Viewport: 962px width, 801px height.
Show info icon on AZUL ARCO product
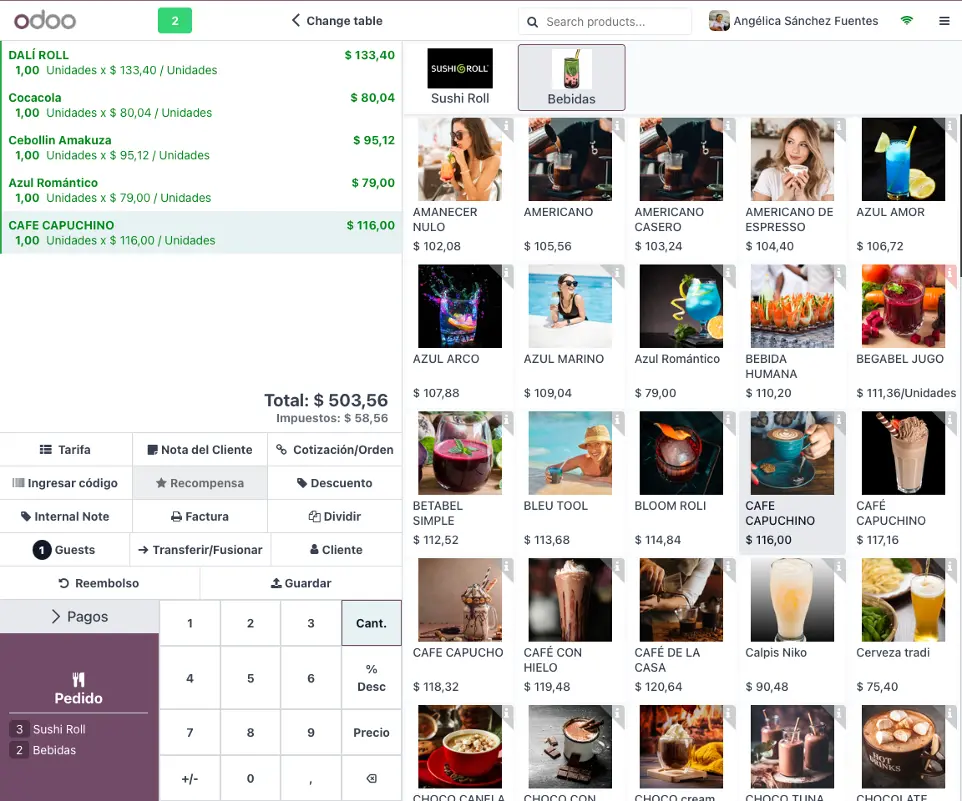[x=506, y=272]
